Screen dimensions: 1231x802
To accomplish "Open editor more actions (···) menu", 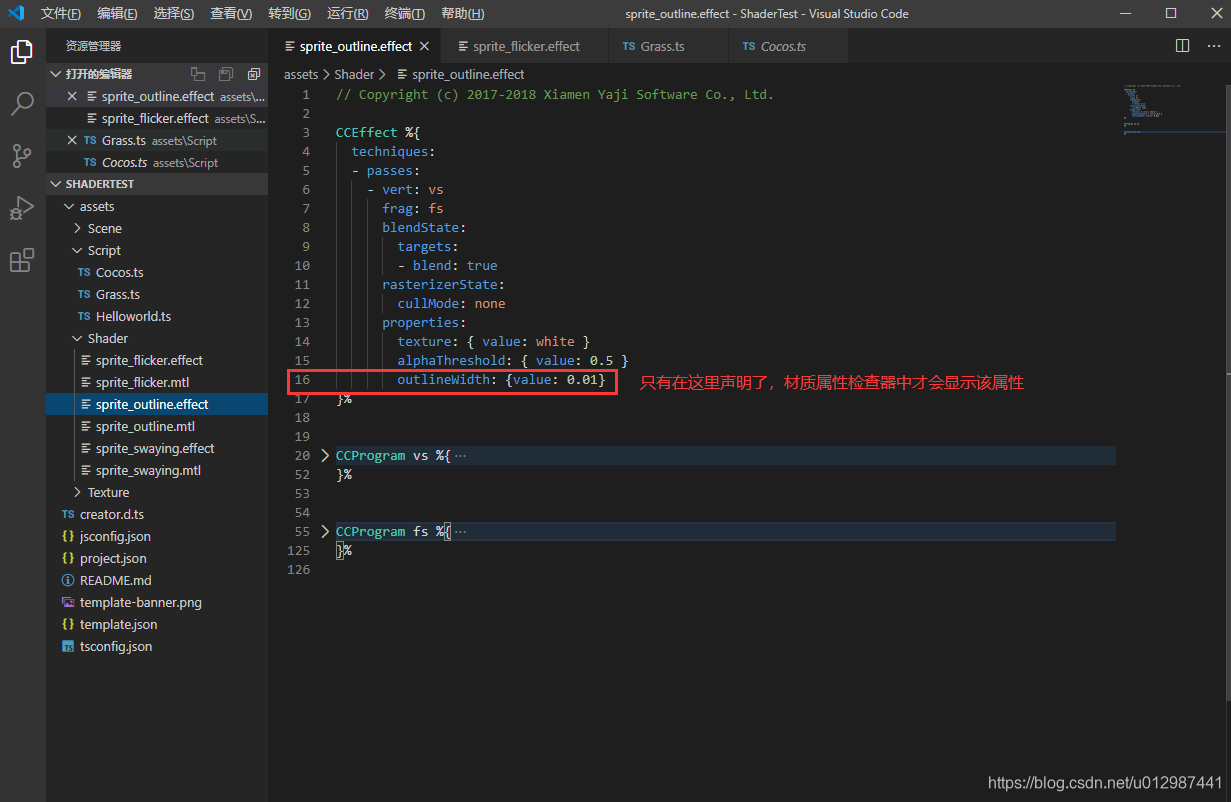I will (x=1213, y=45).
